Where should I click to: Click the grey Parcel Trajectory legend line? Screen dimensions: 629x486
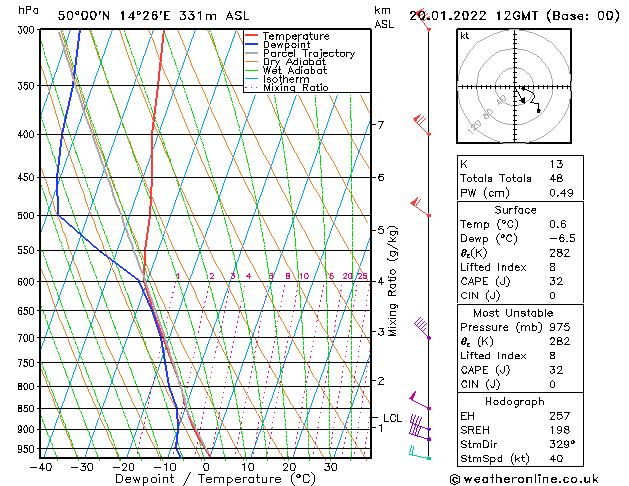click(x=251, y=53)
